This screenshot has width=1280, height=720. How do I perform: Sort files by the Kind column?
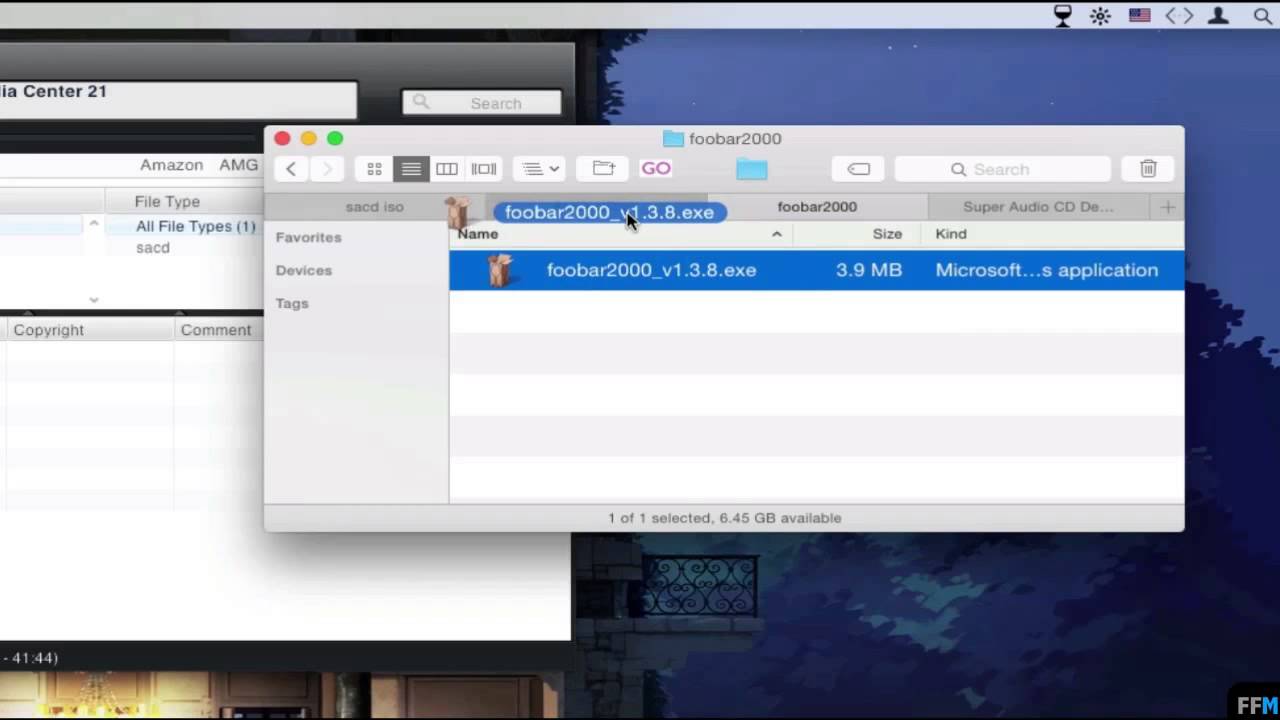pyautogui.click(x=951, y=234)
